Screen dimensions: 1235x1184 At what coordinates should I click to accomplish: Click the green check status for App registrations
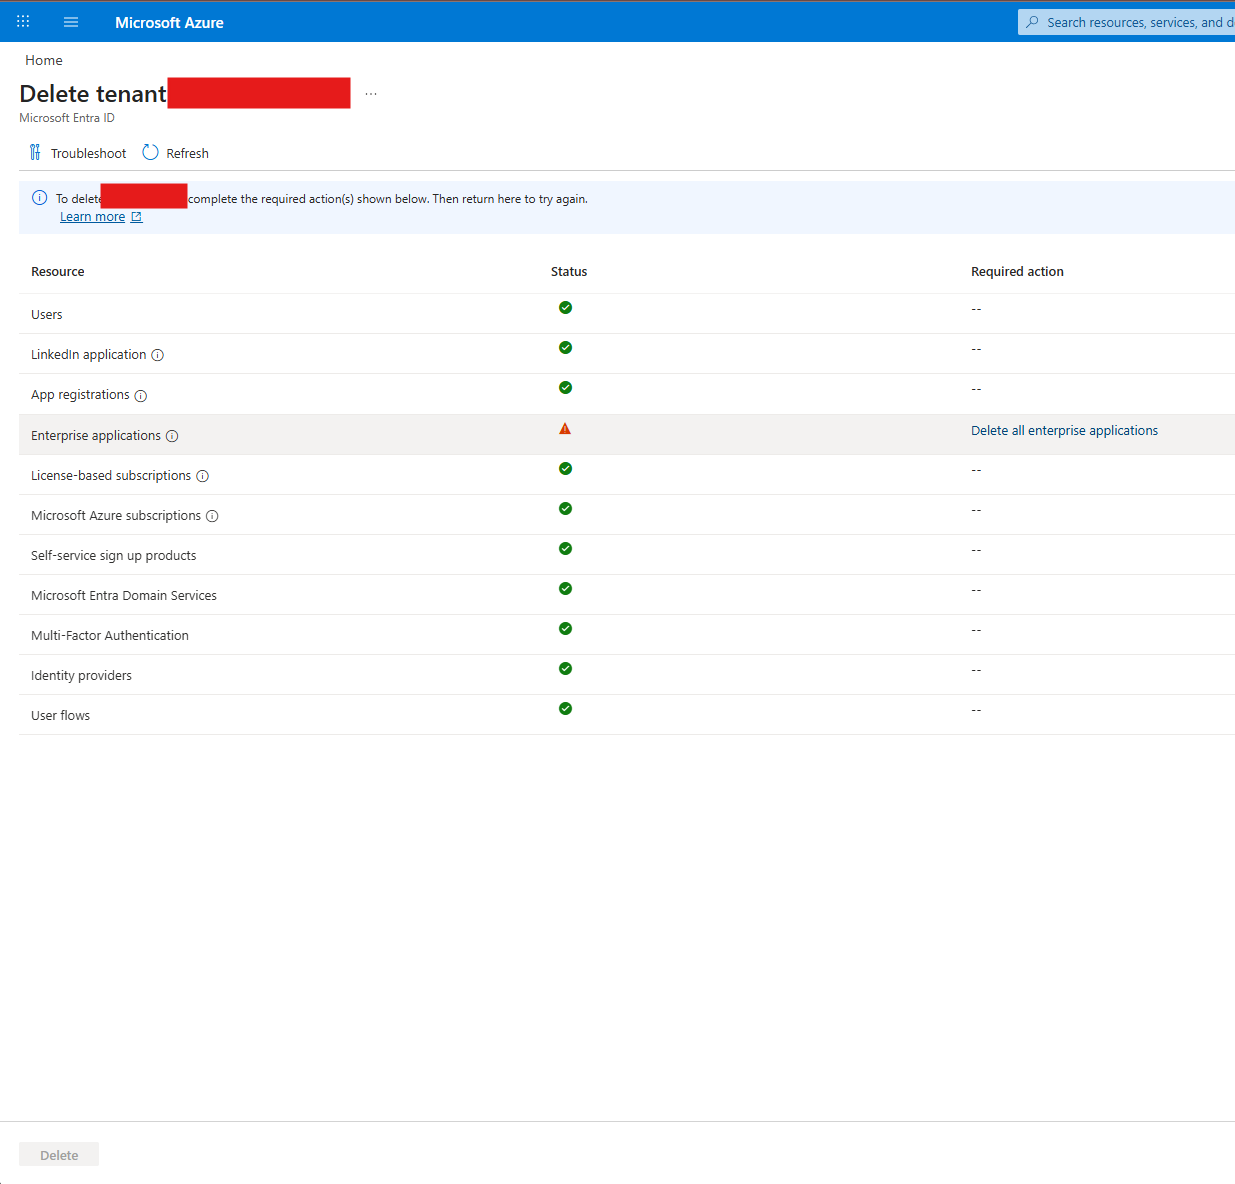565,388
